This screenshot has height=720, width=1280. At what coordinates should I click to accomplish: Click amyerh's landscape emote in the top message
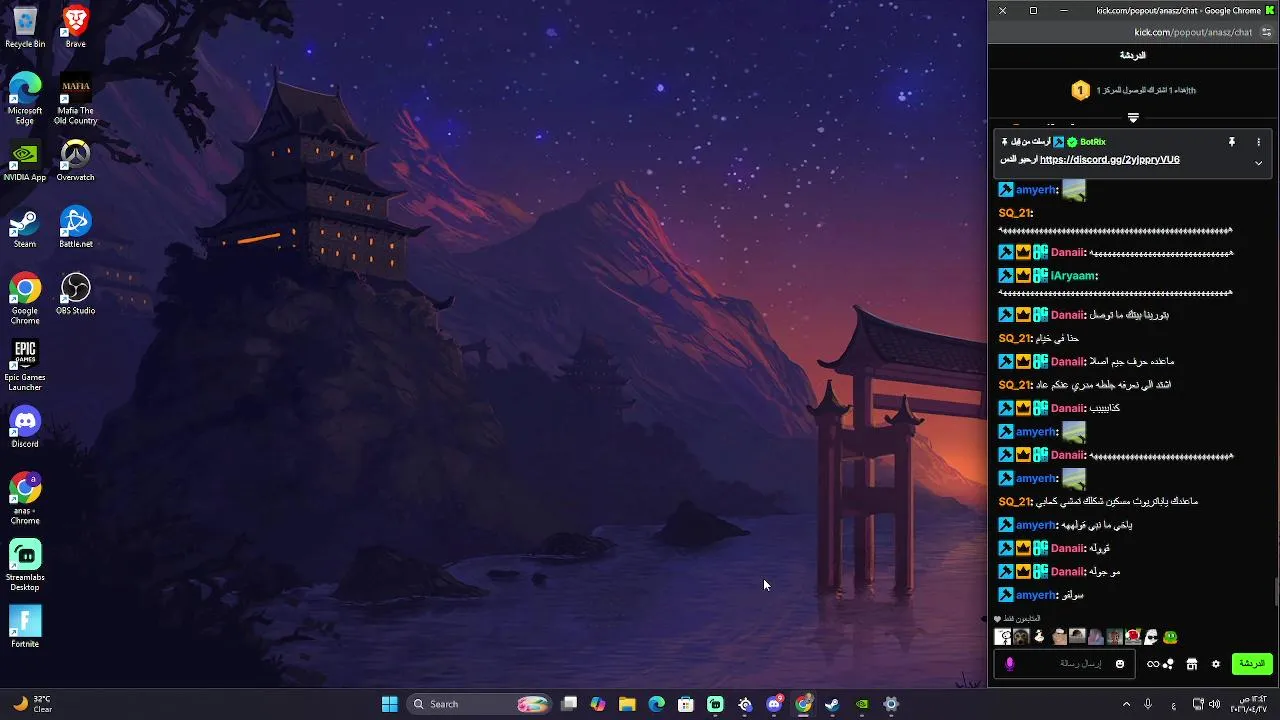coord(1074,190)
